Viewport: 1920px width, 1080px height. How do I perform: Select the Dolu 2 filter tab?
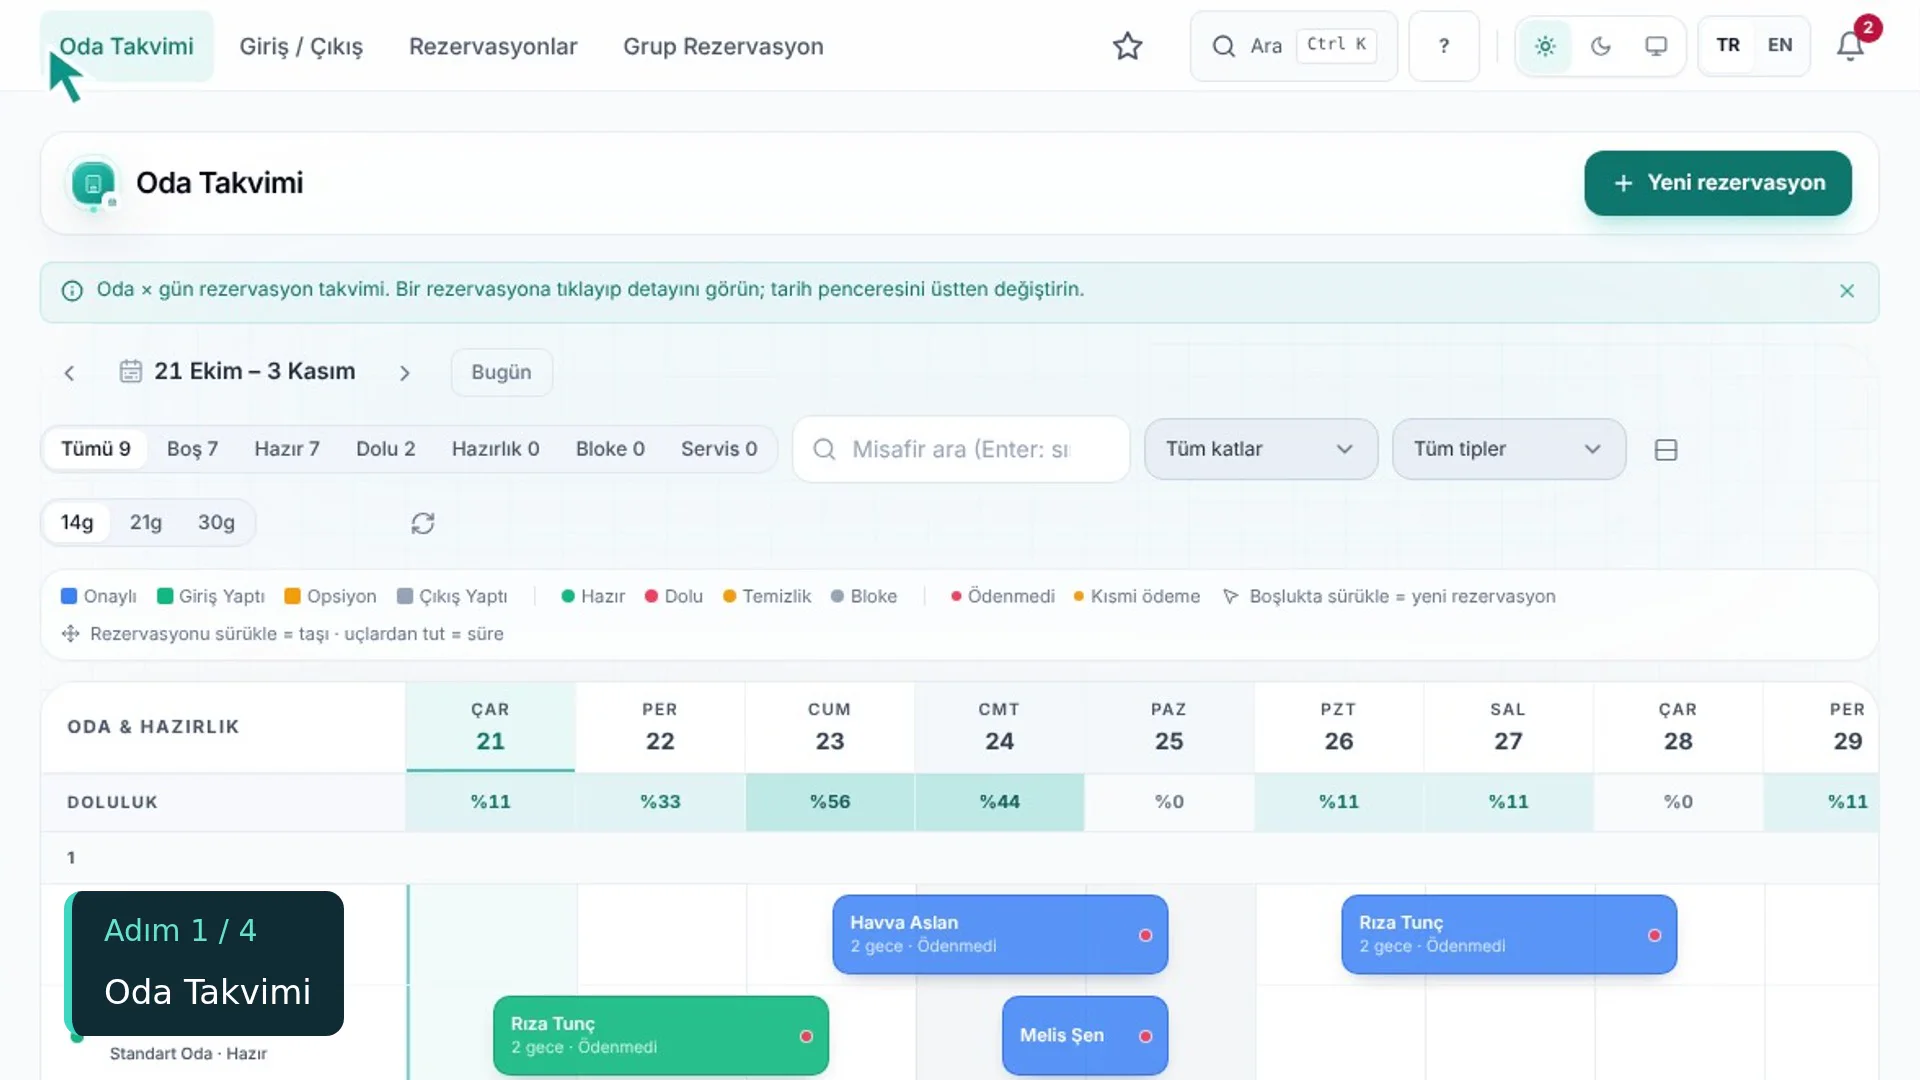[385, 449]
